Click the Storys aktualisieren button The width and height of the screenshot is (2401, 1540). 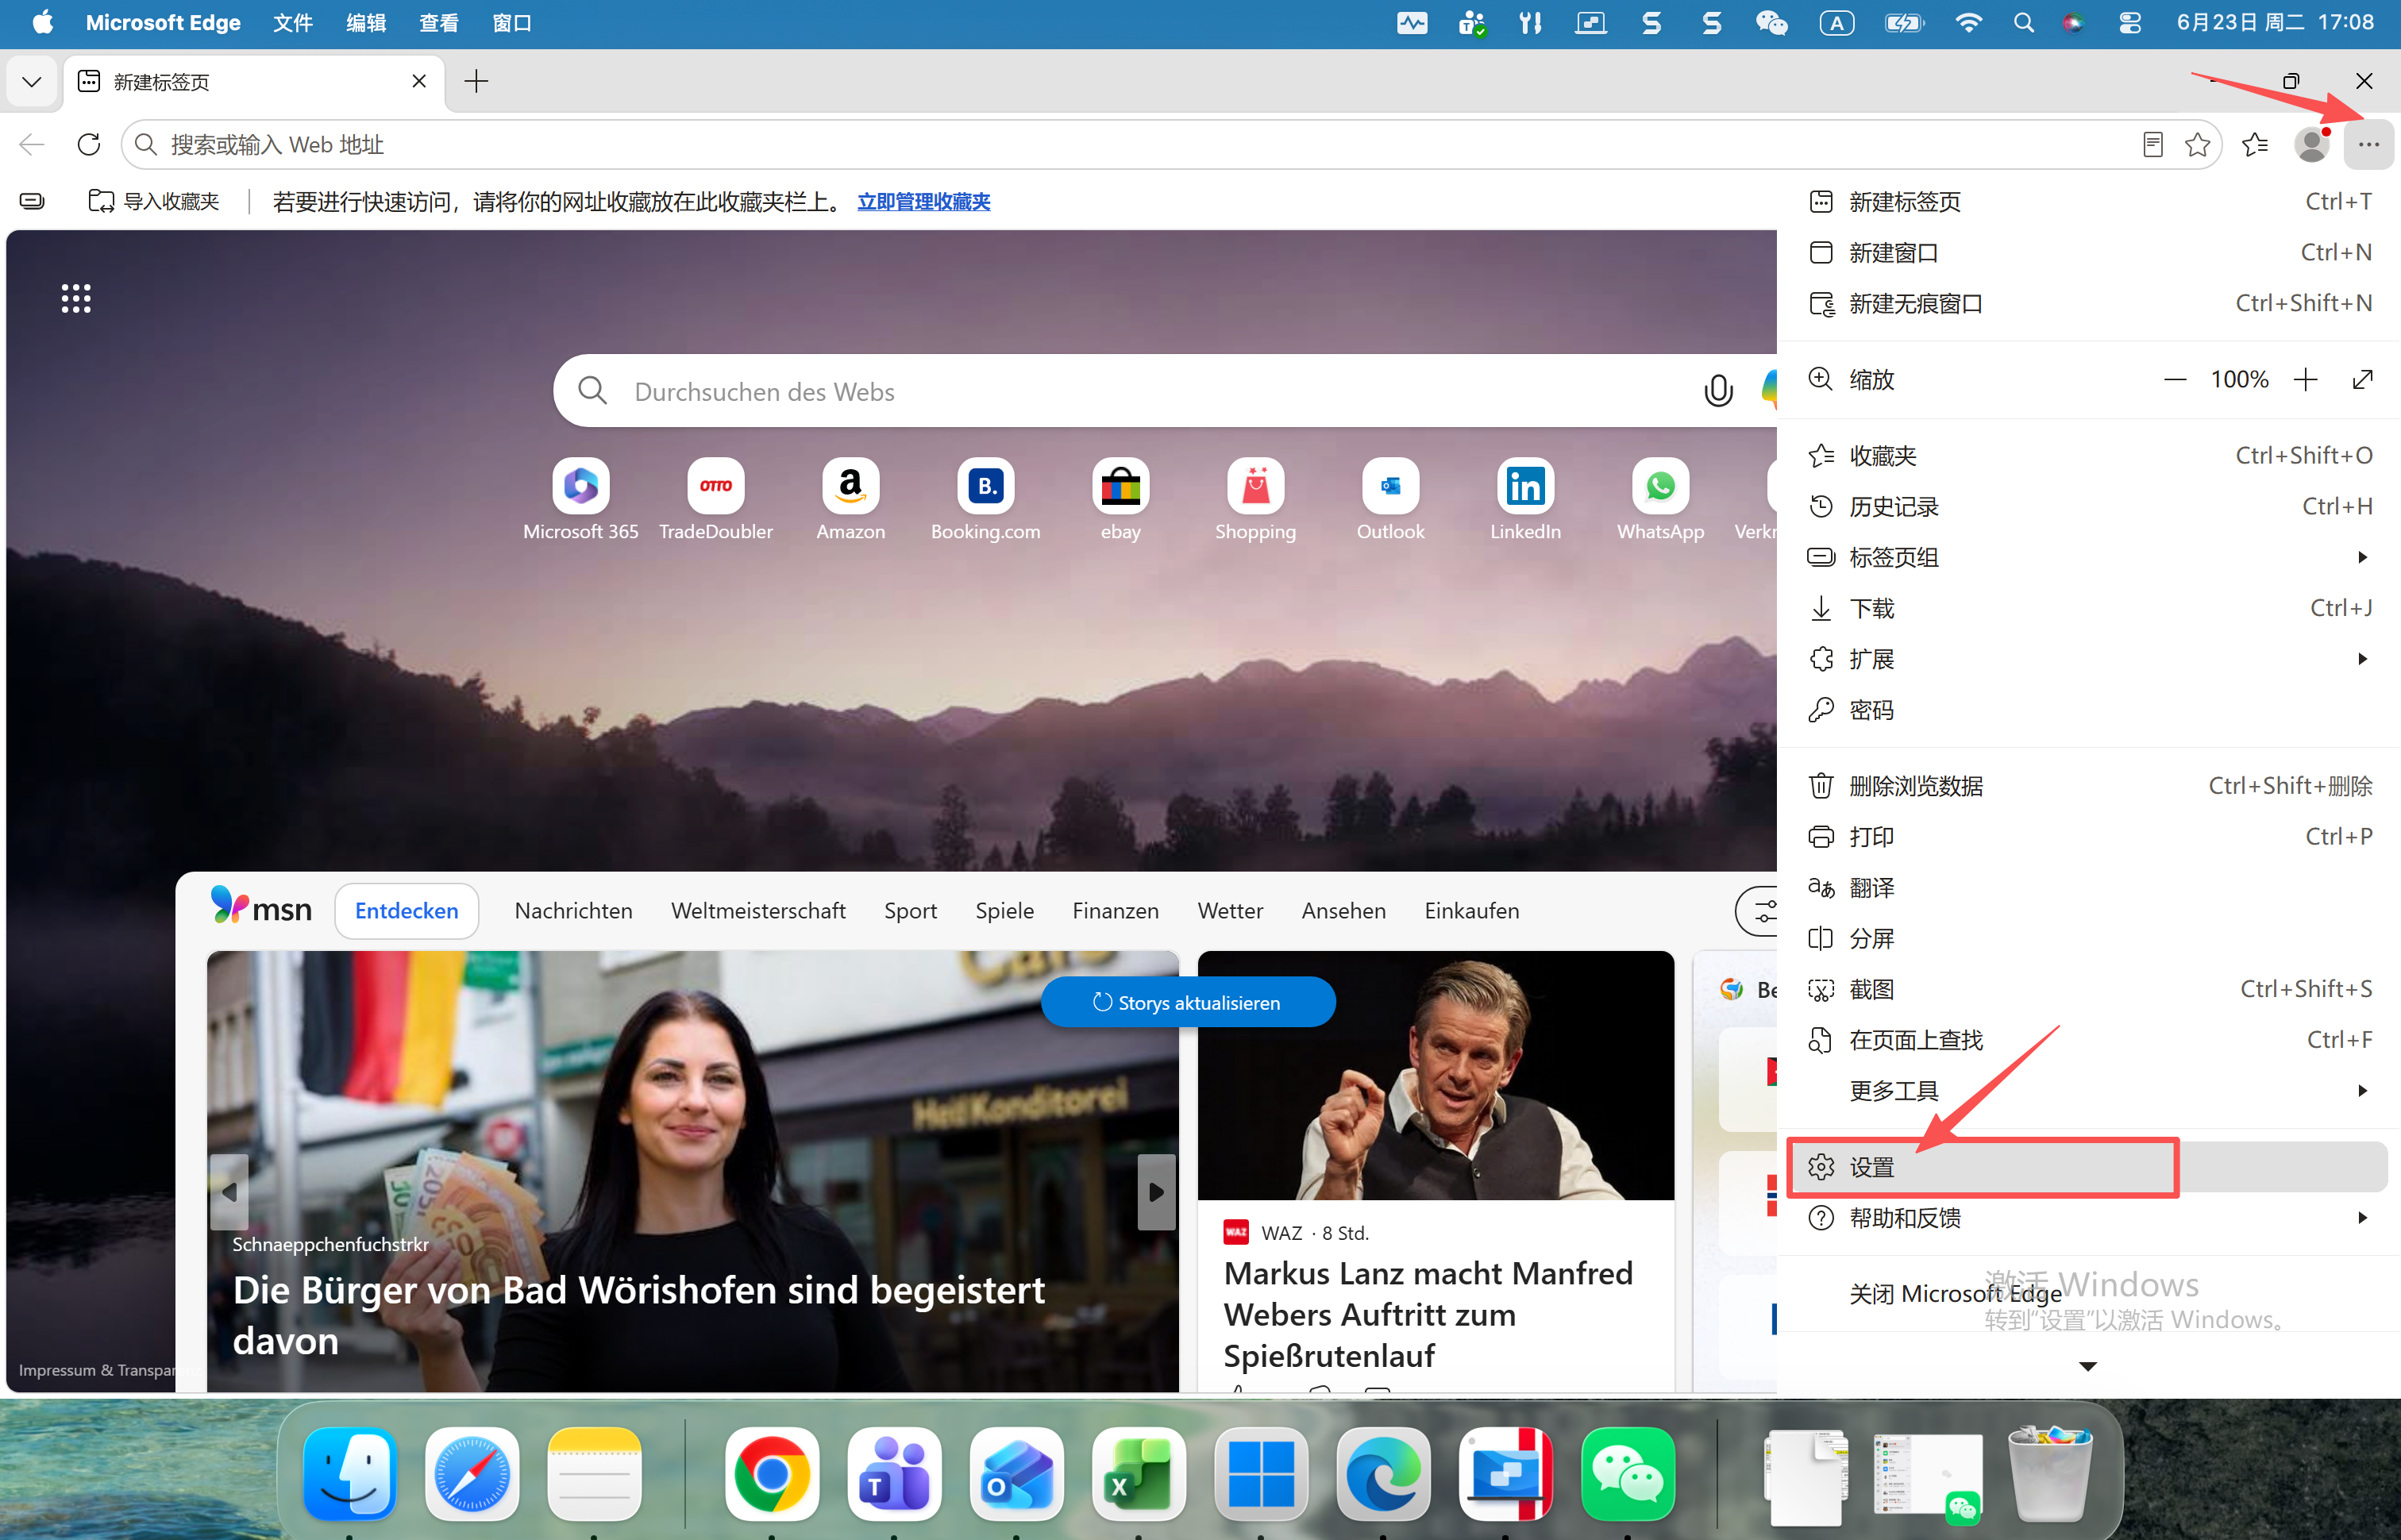1188,1003
